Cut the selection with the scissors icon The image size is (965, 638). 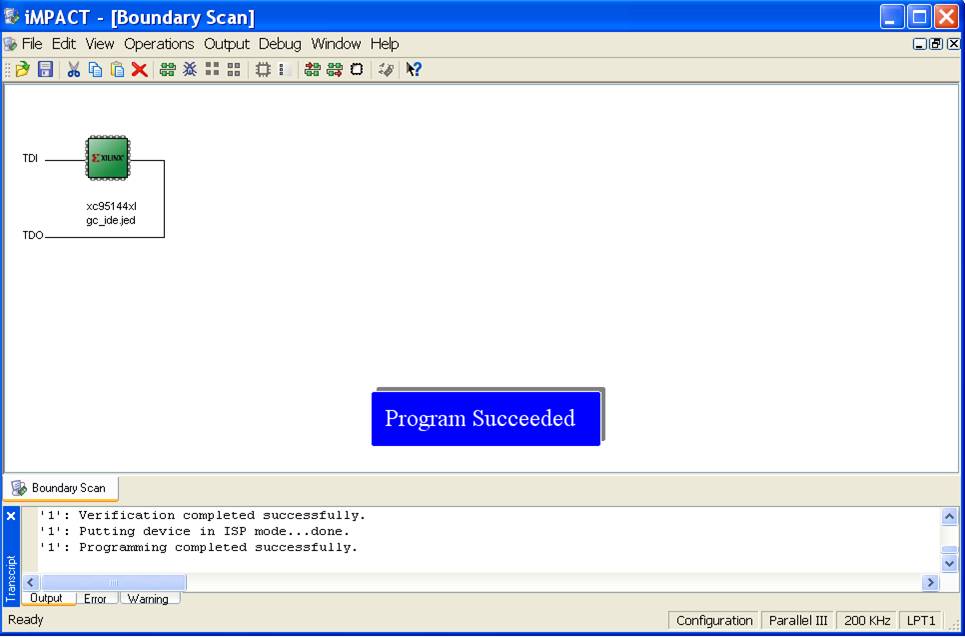pyautogui.click(x=74, y=70)
